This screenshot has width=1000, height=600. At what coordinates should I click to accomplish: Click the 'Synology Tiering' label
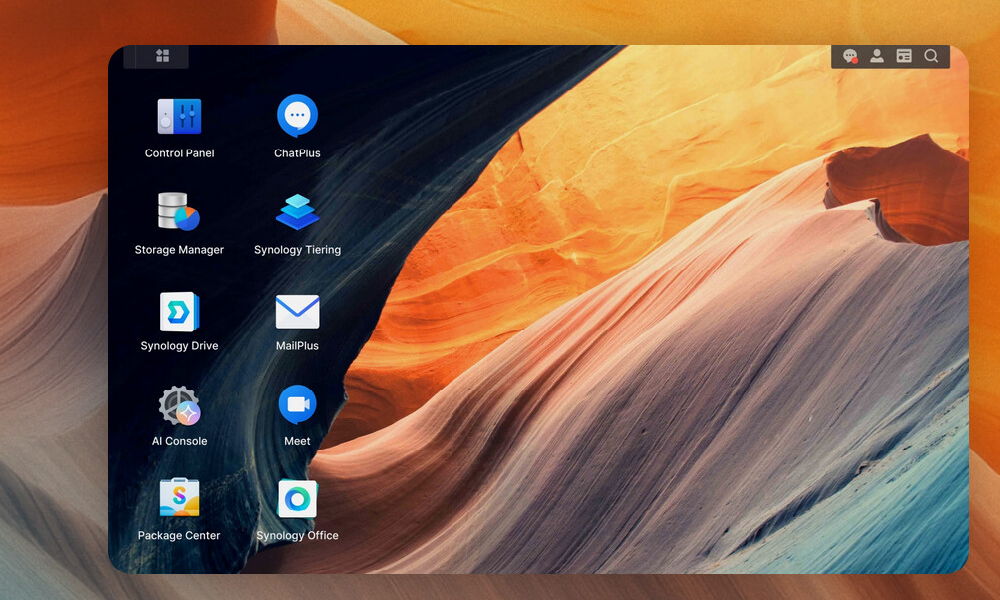(297, 250)
